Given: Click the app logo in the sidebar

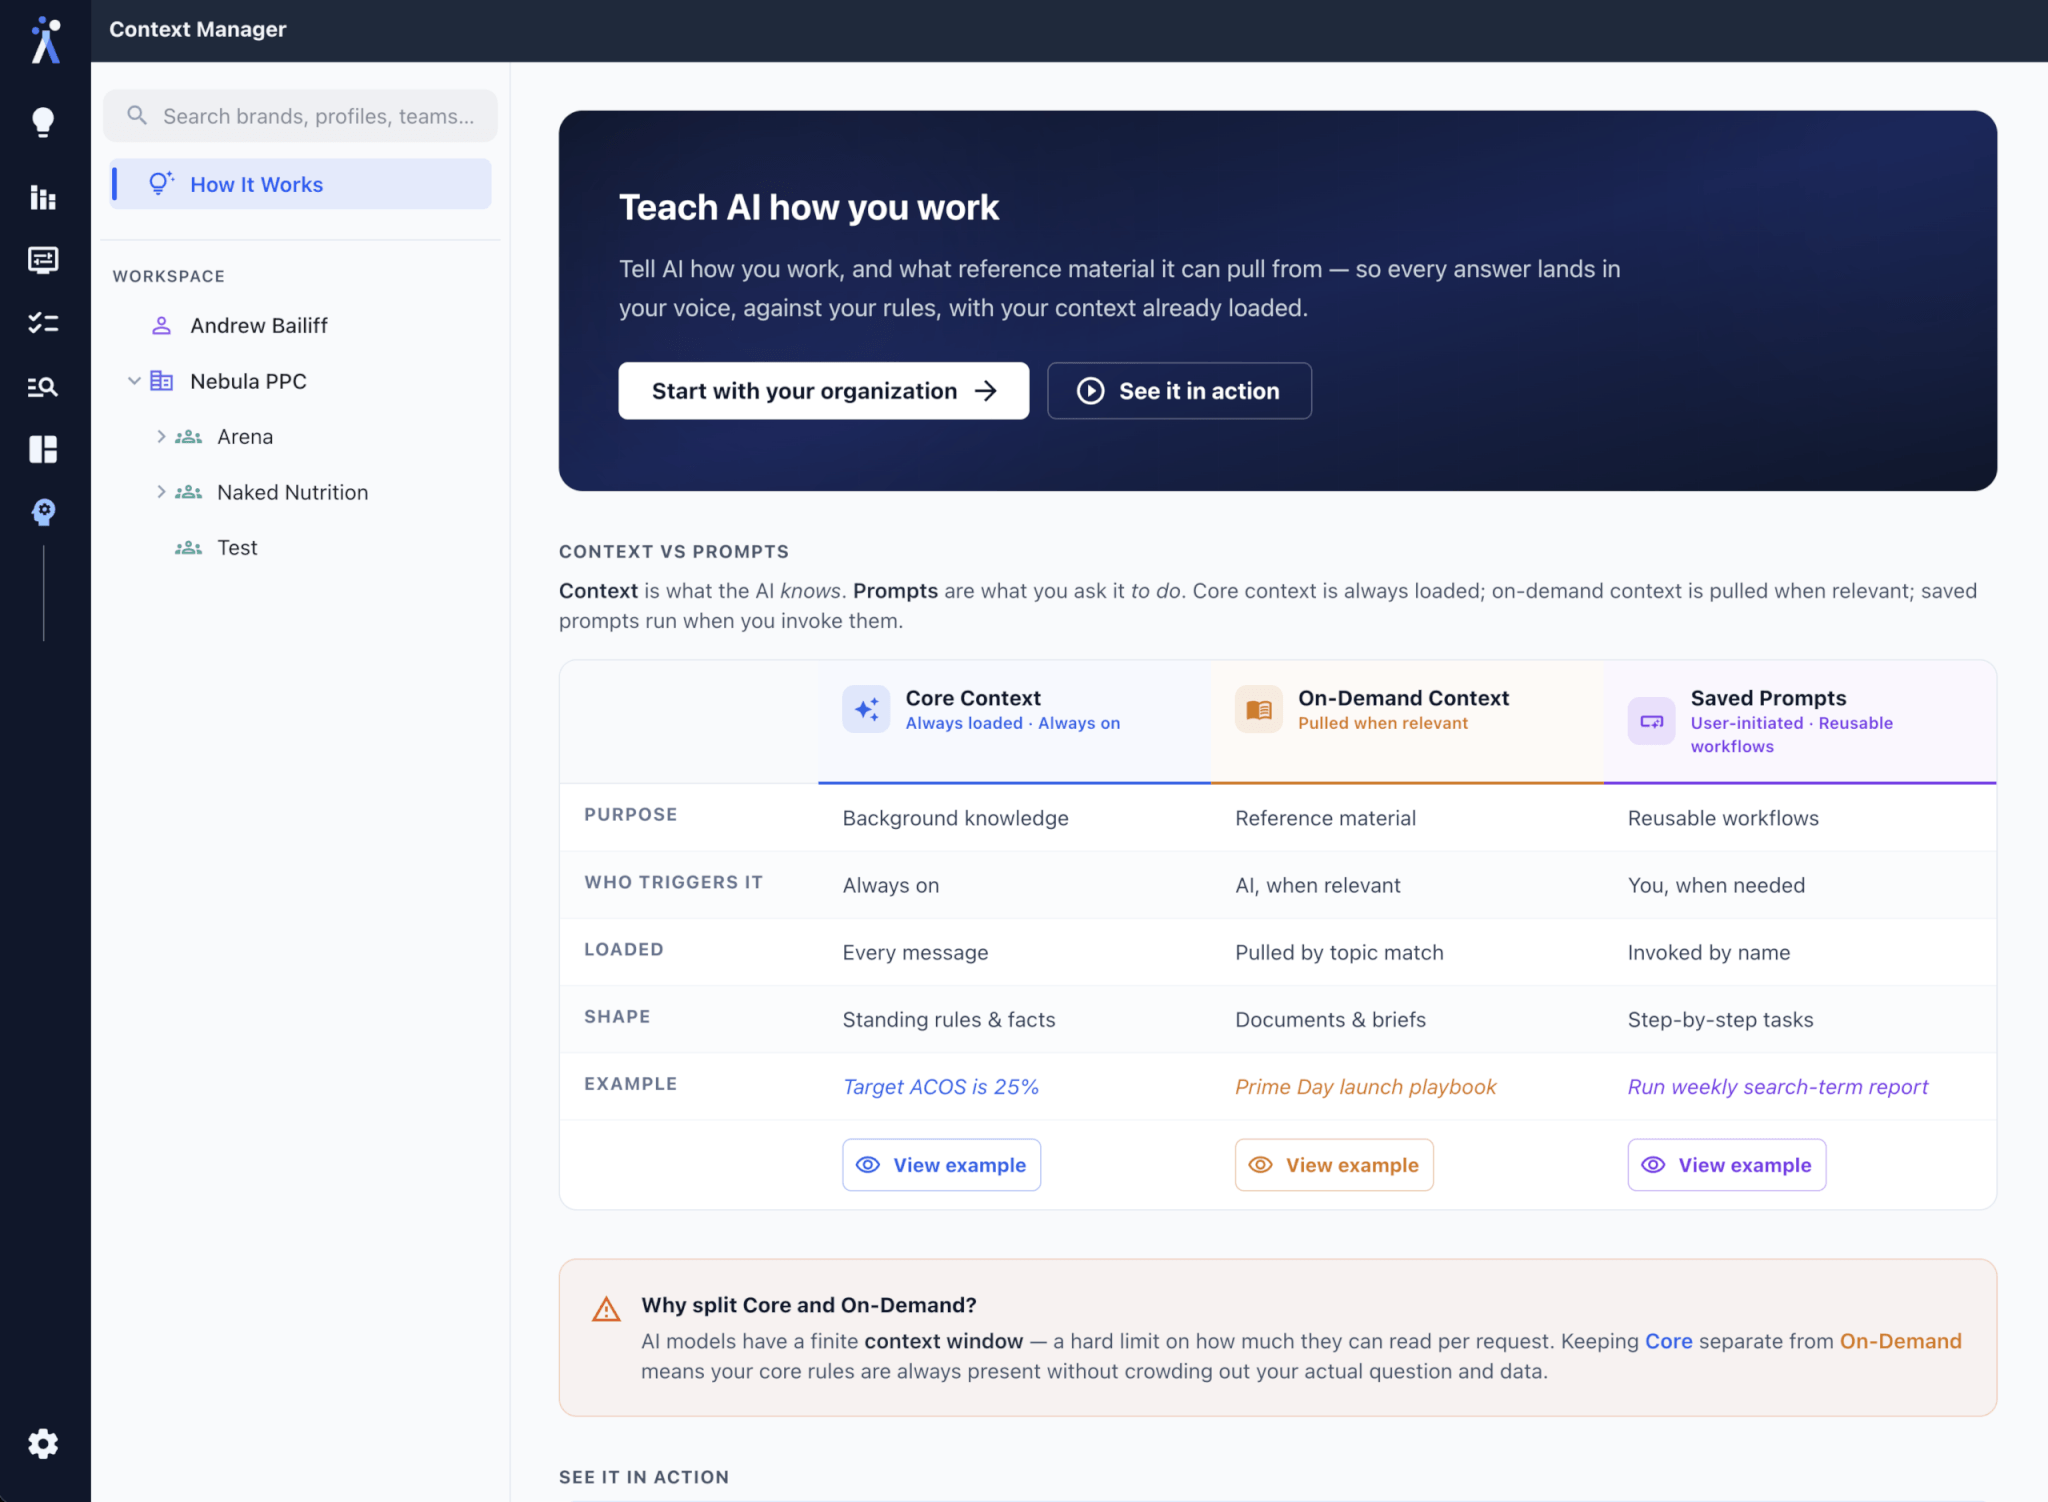Looking at the screenshot, I should 45,39.
